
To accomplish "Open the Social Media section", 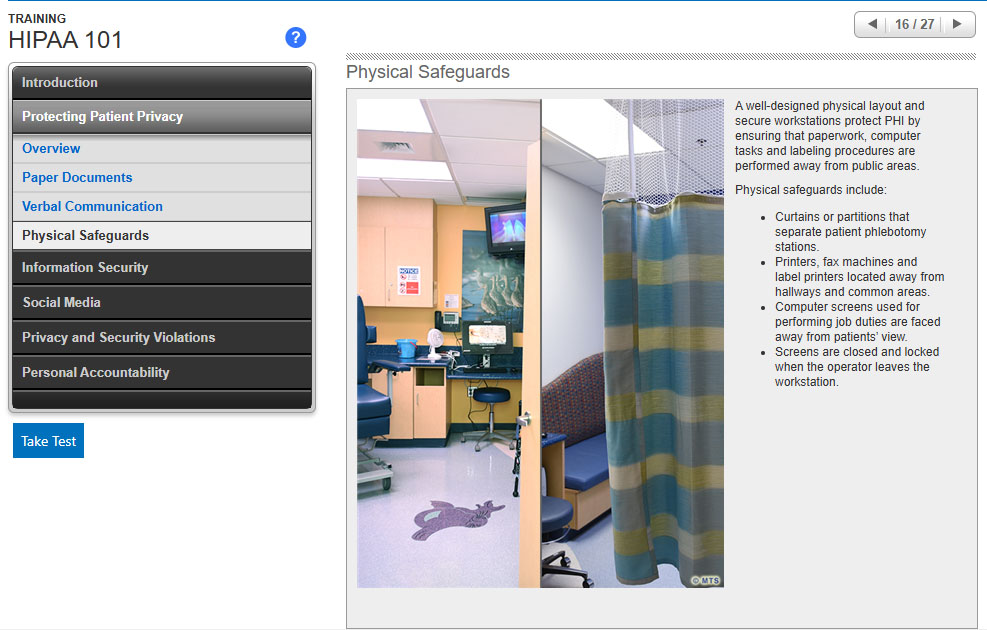I will point(162,303).
